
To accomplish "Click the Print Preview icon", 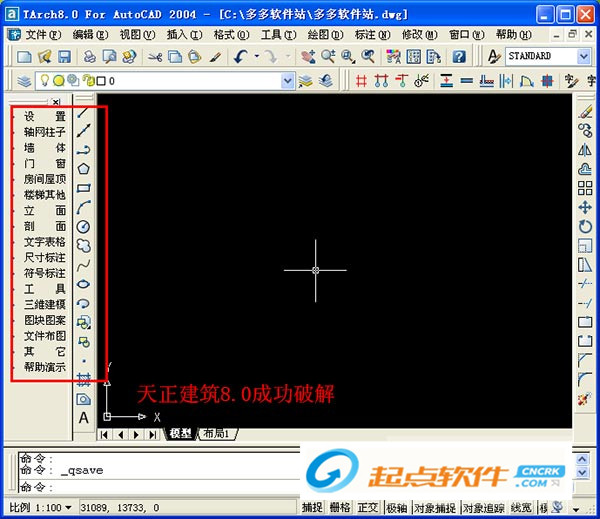I will click(x=110, y=57).
